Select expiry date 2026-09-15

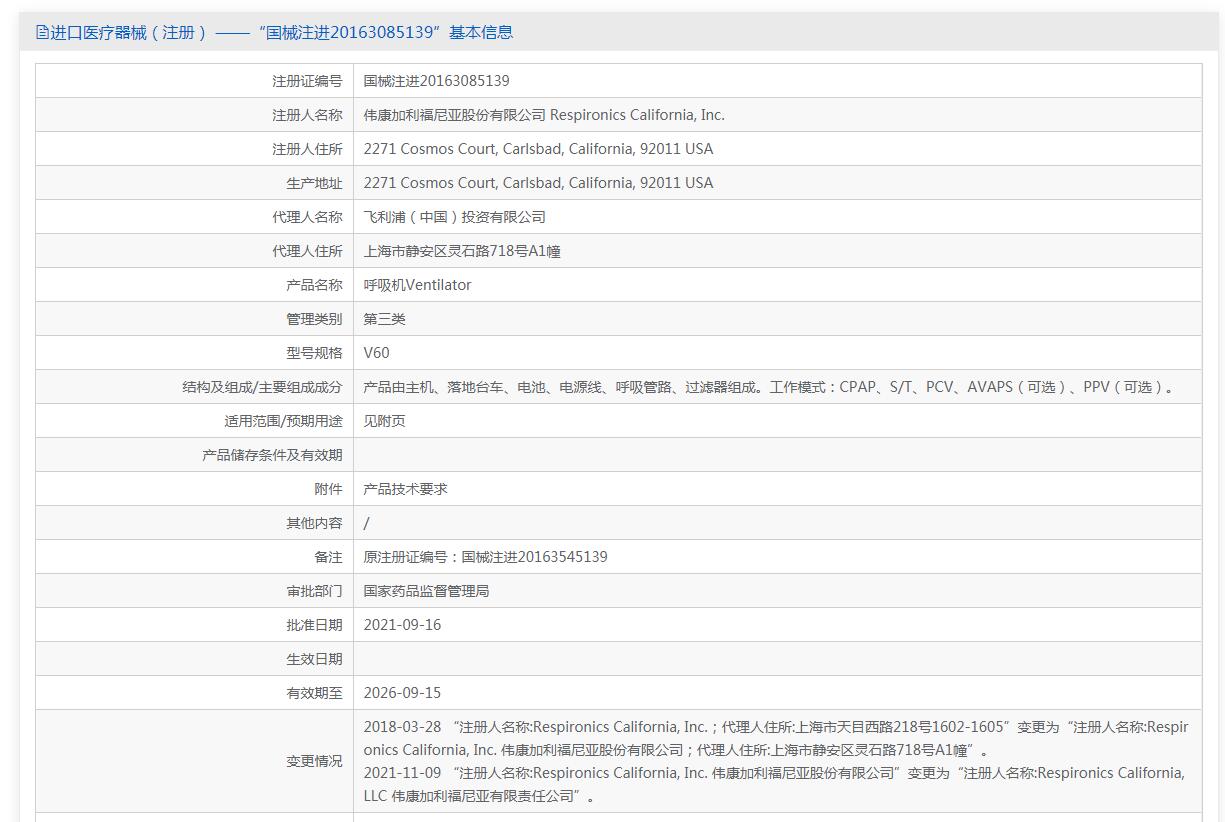[402, 693]
